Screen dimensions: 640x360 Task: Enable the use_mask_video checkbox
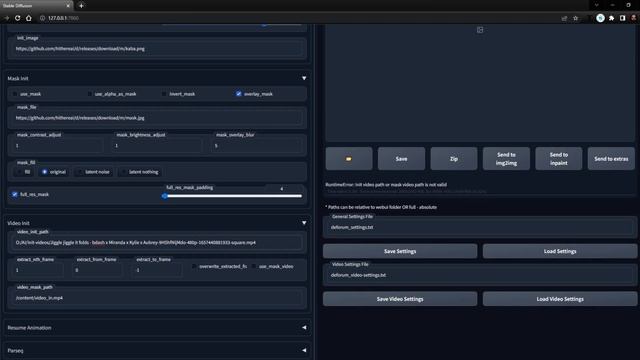pyautogui.click(x=254, y=266)
